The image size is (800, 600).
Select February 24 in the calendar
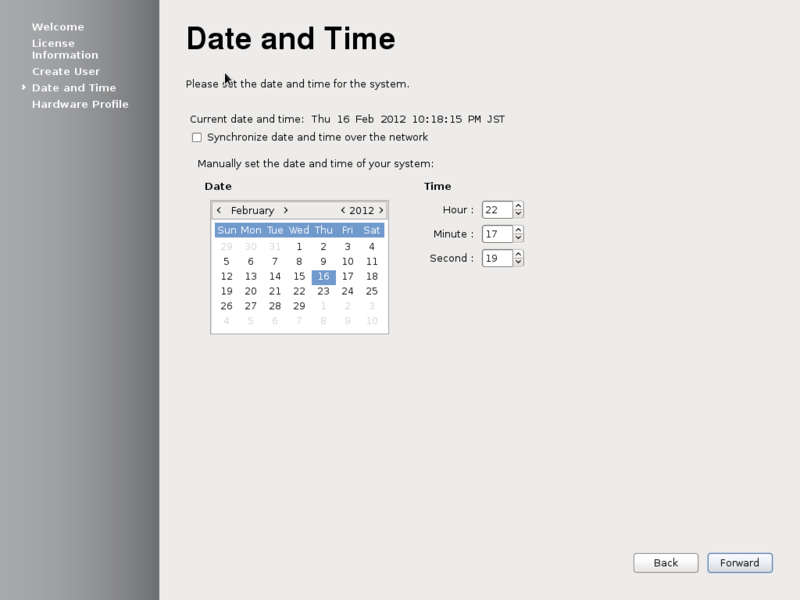point(347,291)
